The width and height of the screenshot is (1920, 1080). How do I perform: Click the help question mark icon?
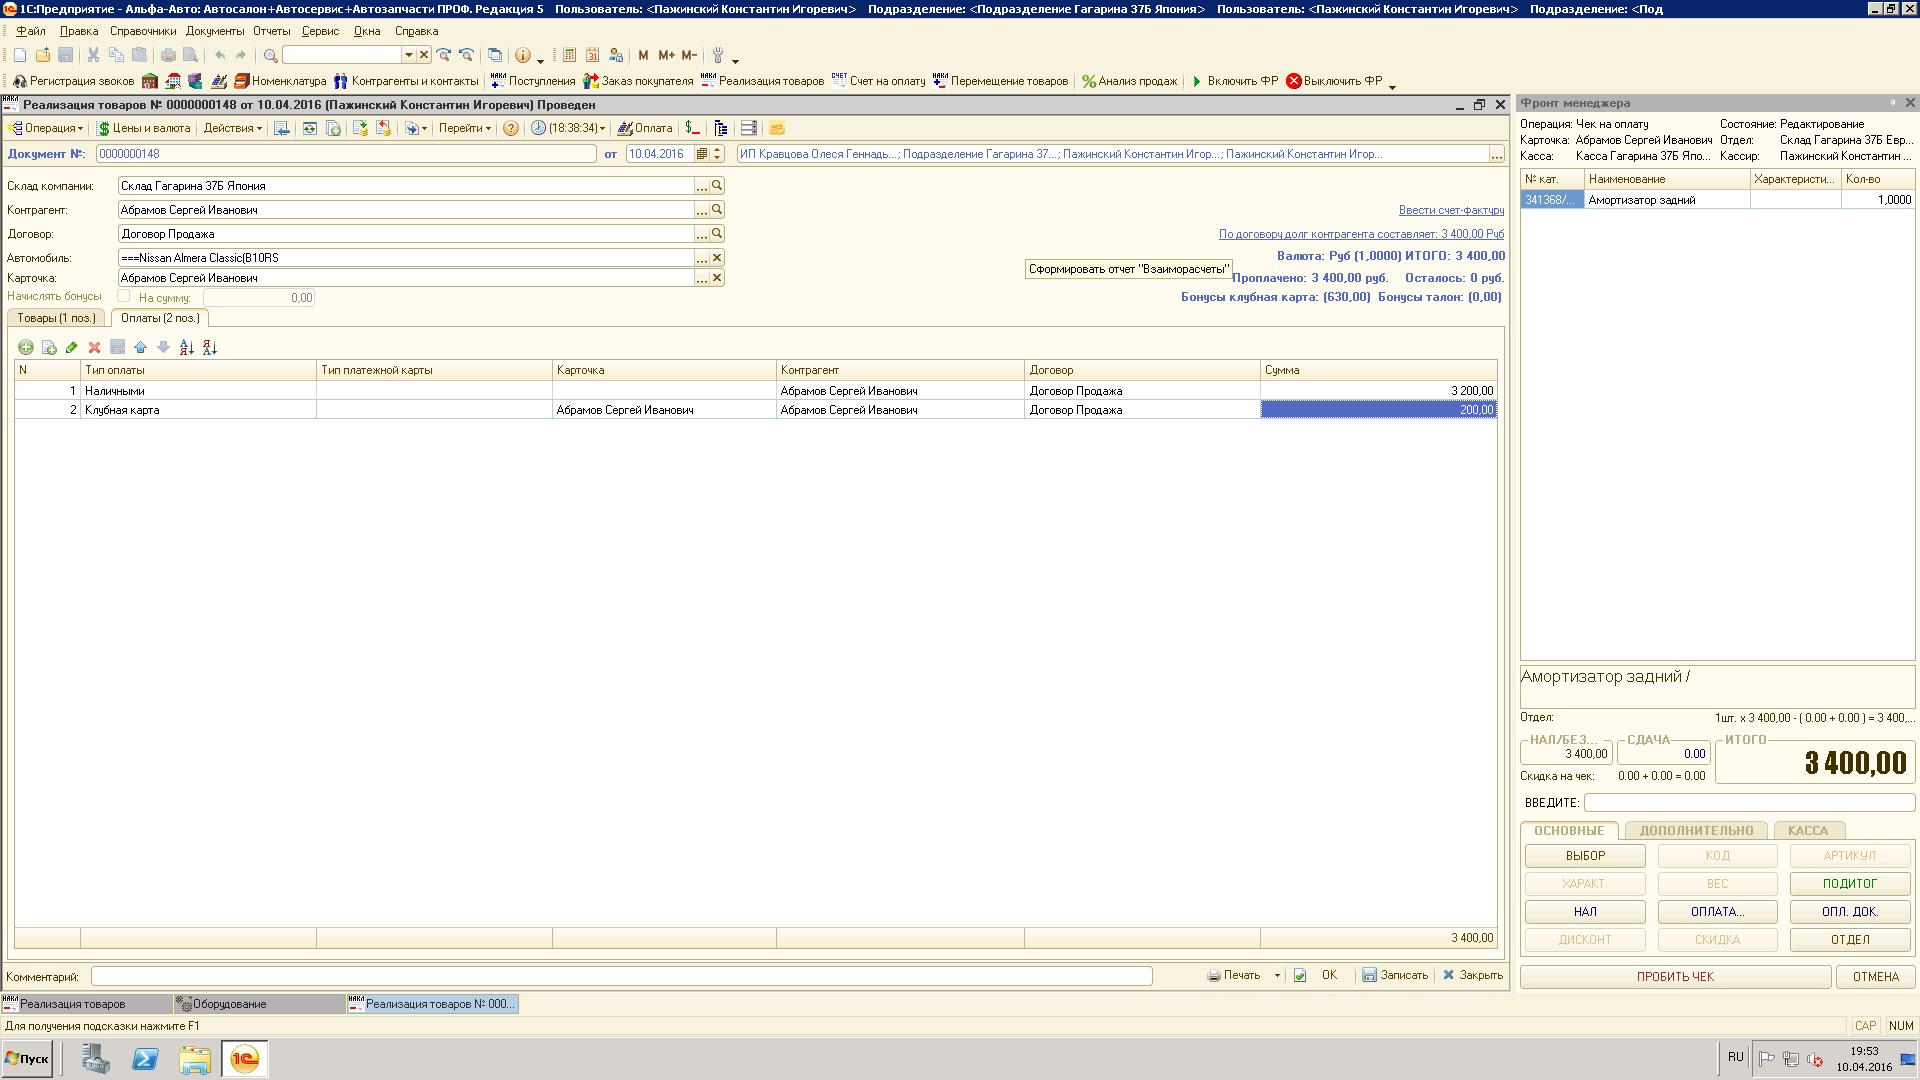point(511,128)
